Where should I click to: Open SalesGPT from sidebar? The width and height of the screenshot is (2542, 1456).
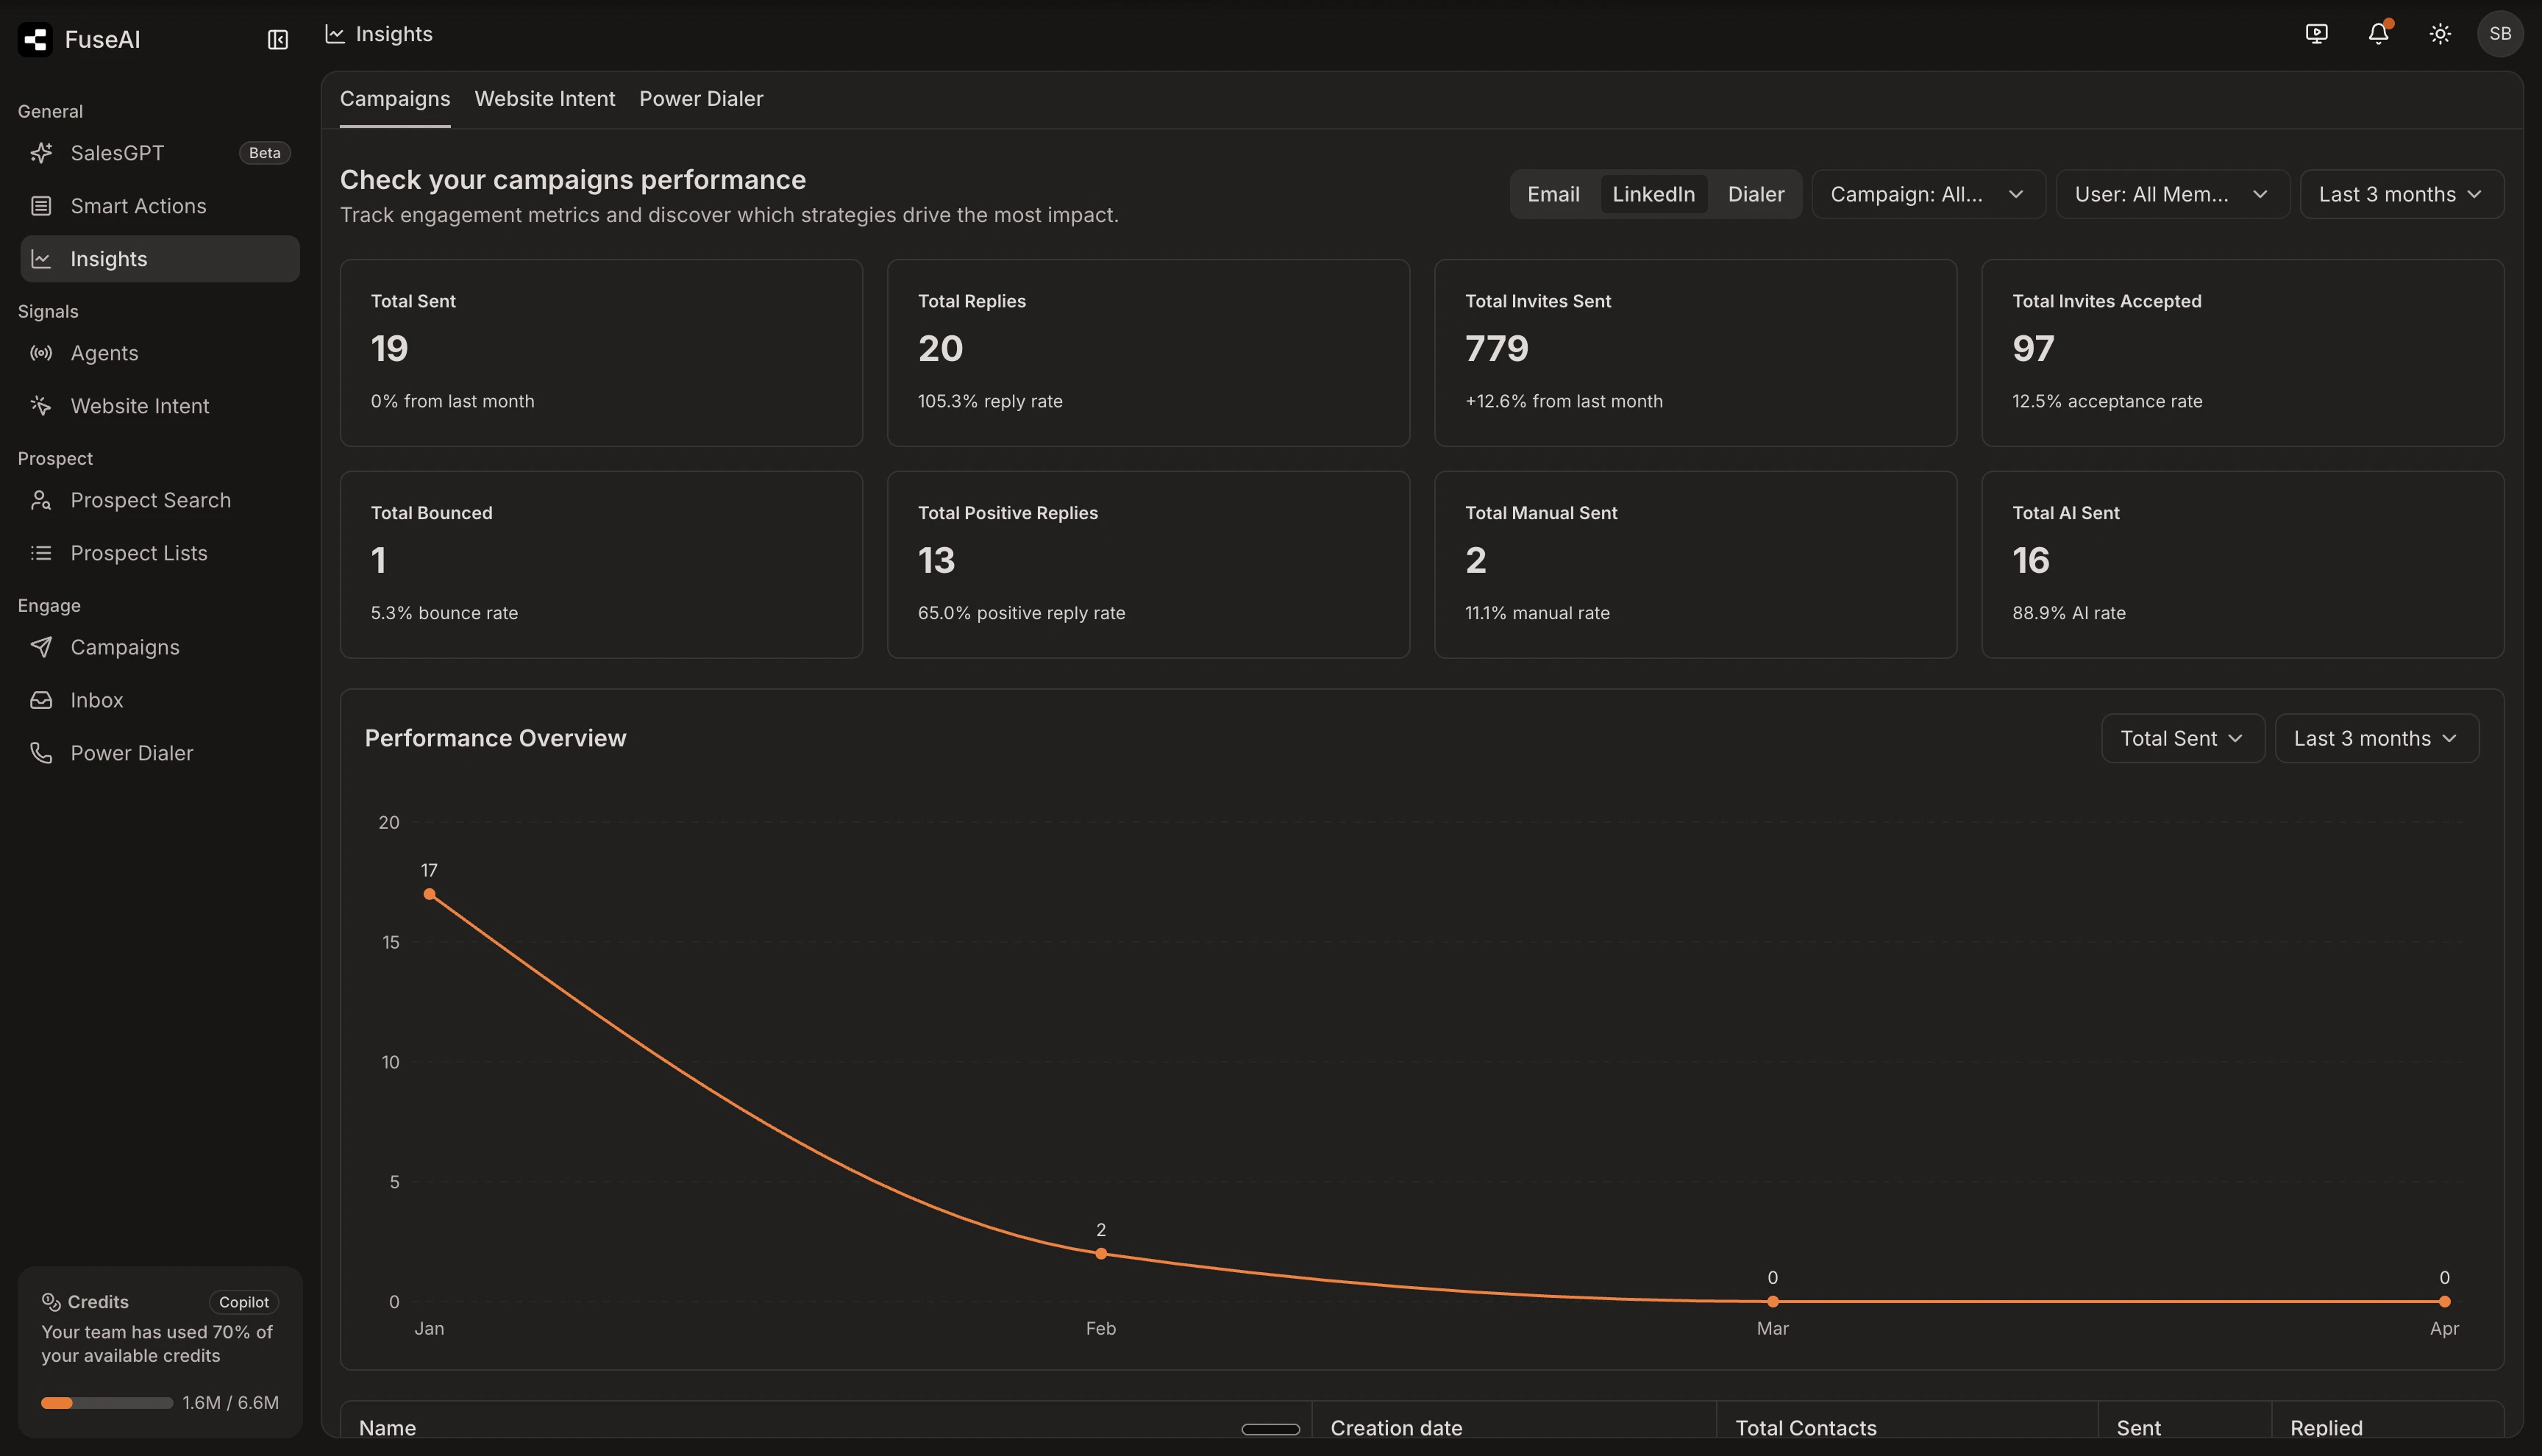tap(117, 153)
